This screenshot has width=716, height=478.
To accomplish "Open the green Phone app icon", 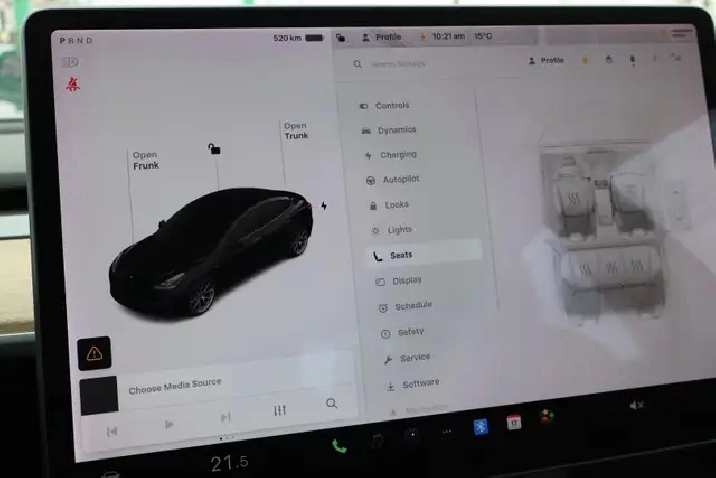I will (x=339, y=446).
